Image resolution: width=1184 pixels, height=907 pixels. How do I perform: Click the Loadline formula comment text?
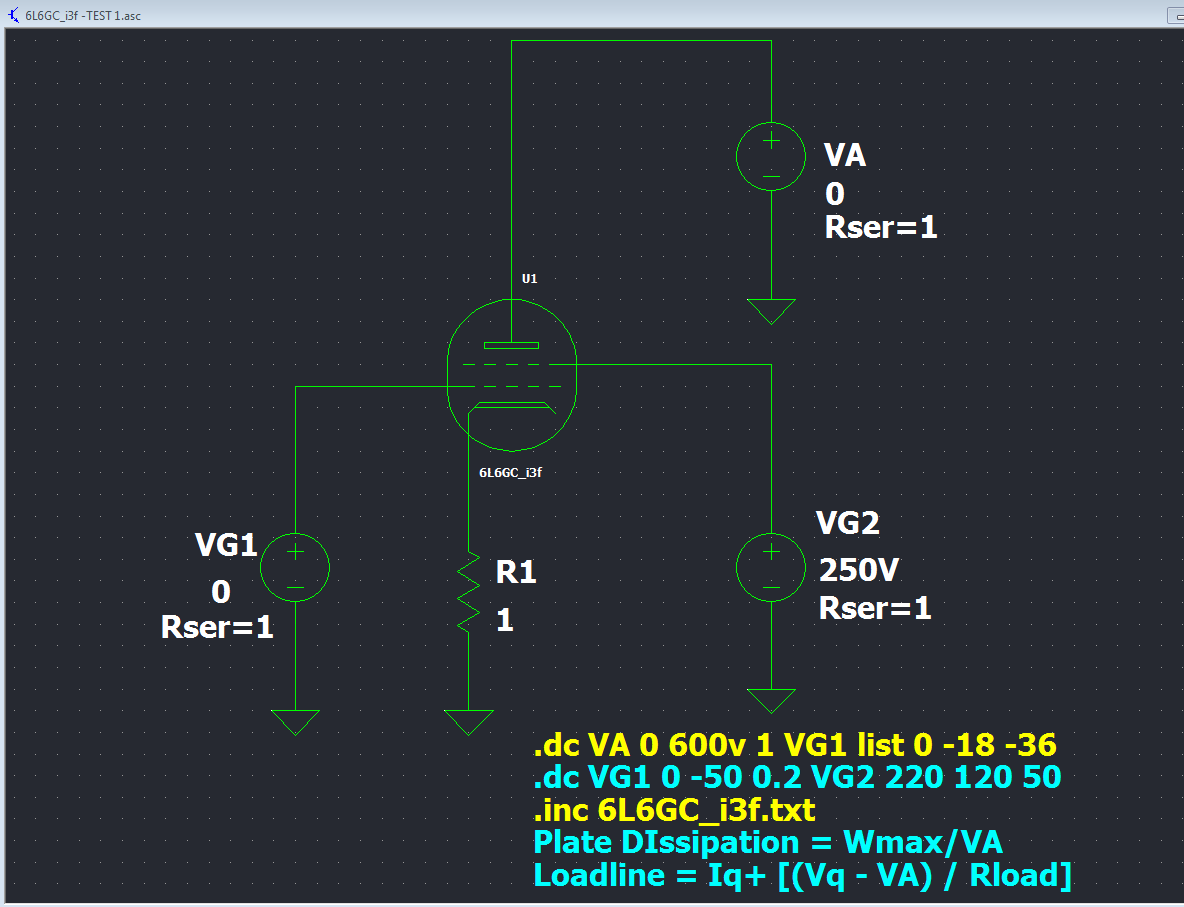coord(802,875)
